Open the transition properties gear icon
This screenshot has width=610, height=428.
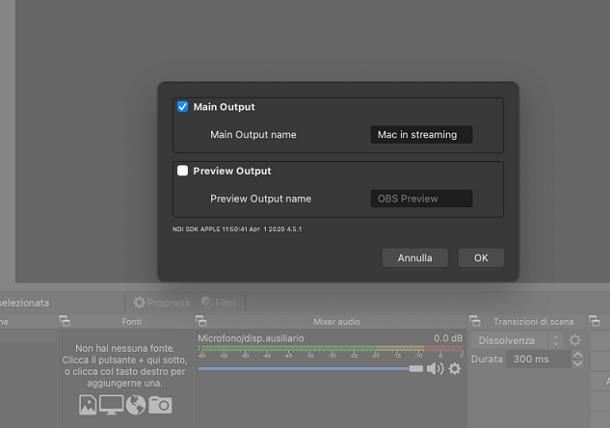pyautogui.click(x=575, y=340)
